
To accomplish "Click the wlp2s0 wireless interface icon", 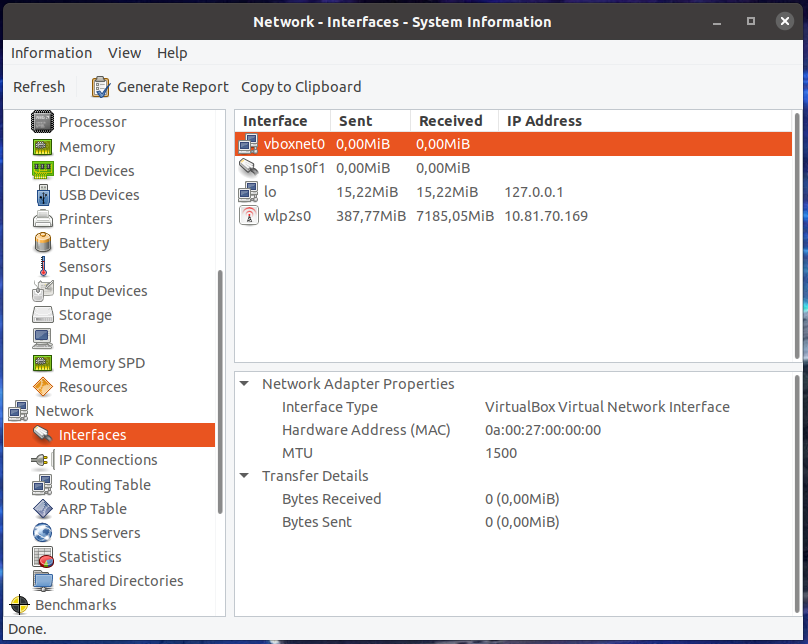I will click(x=248, y=216).
